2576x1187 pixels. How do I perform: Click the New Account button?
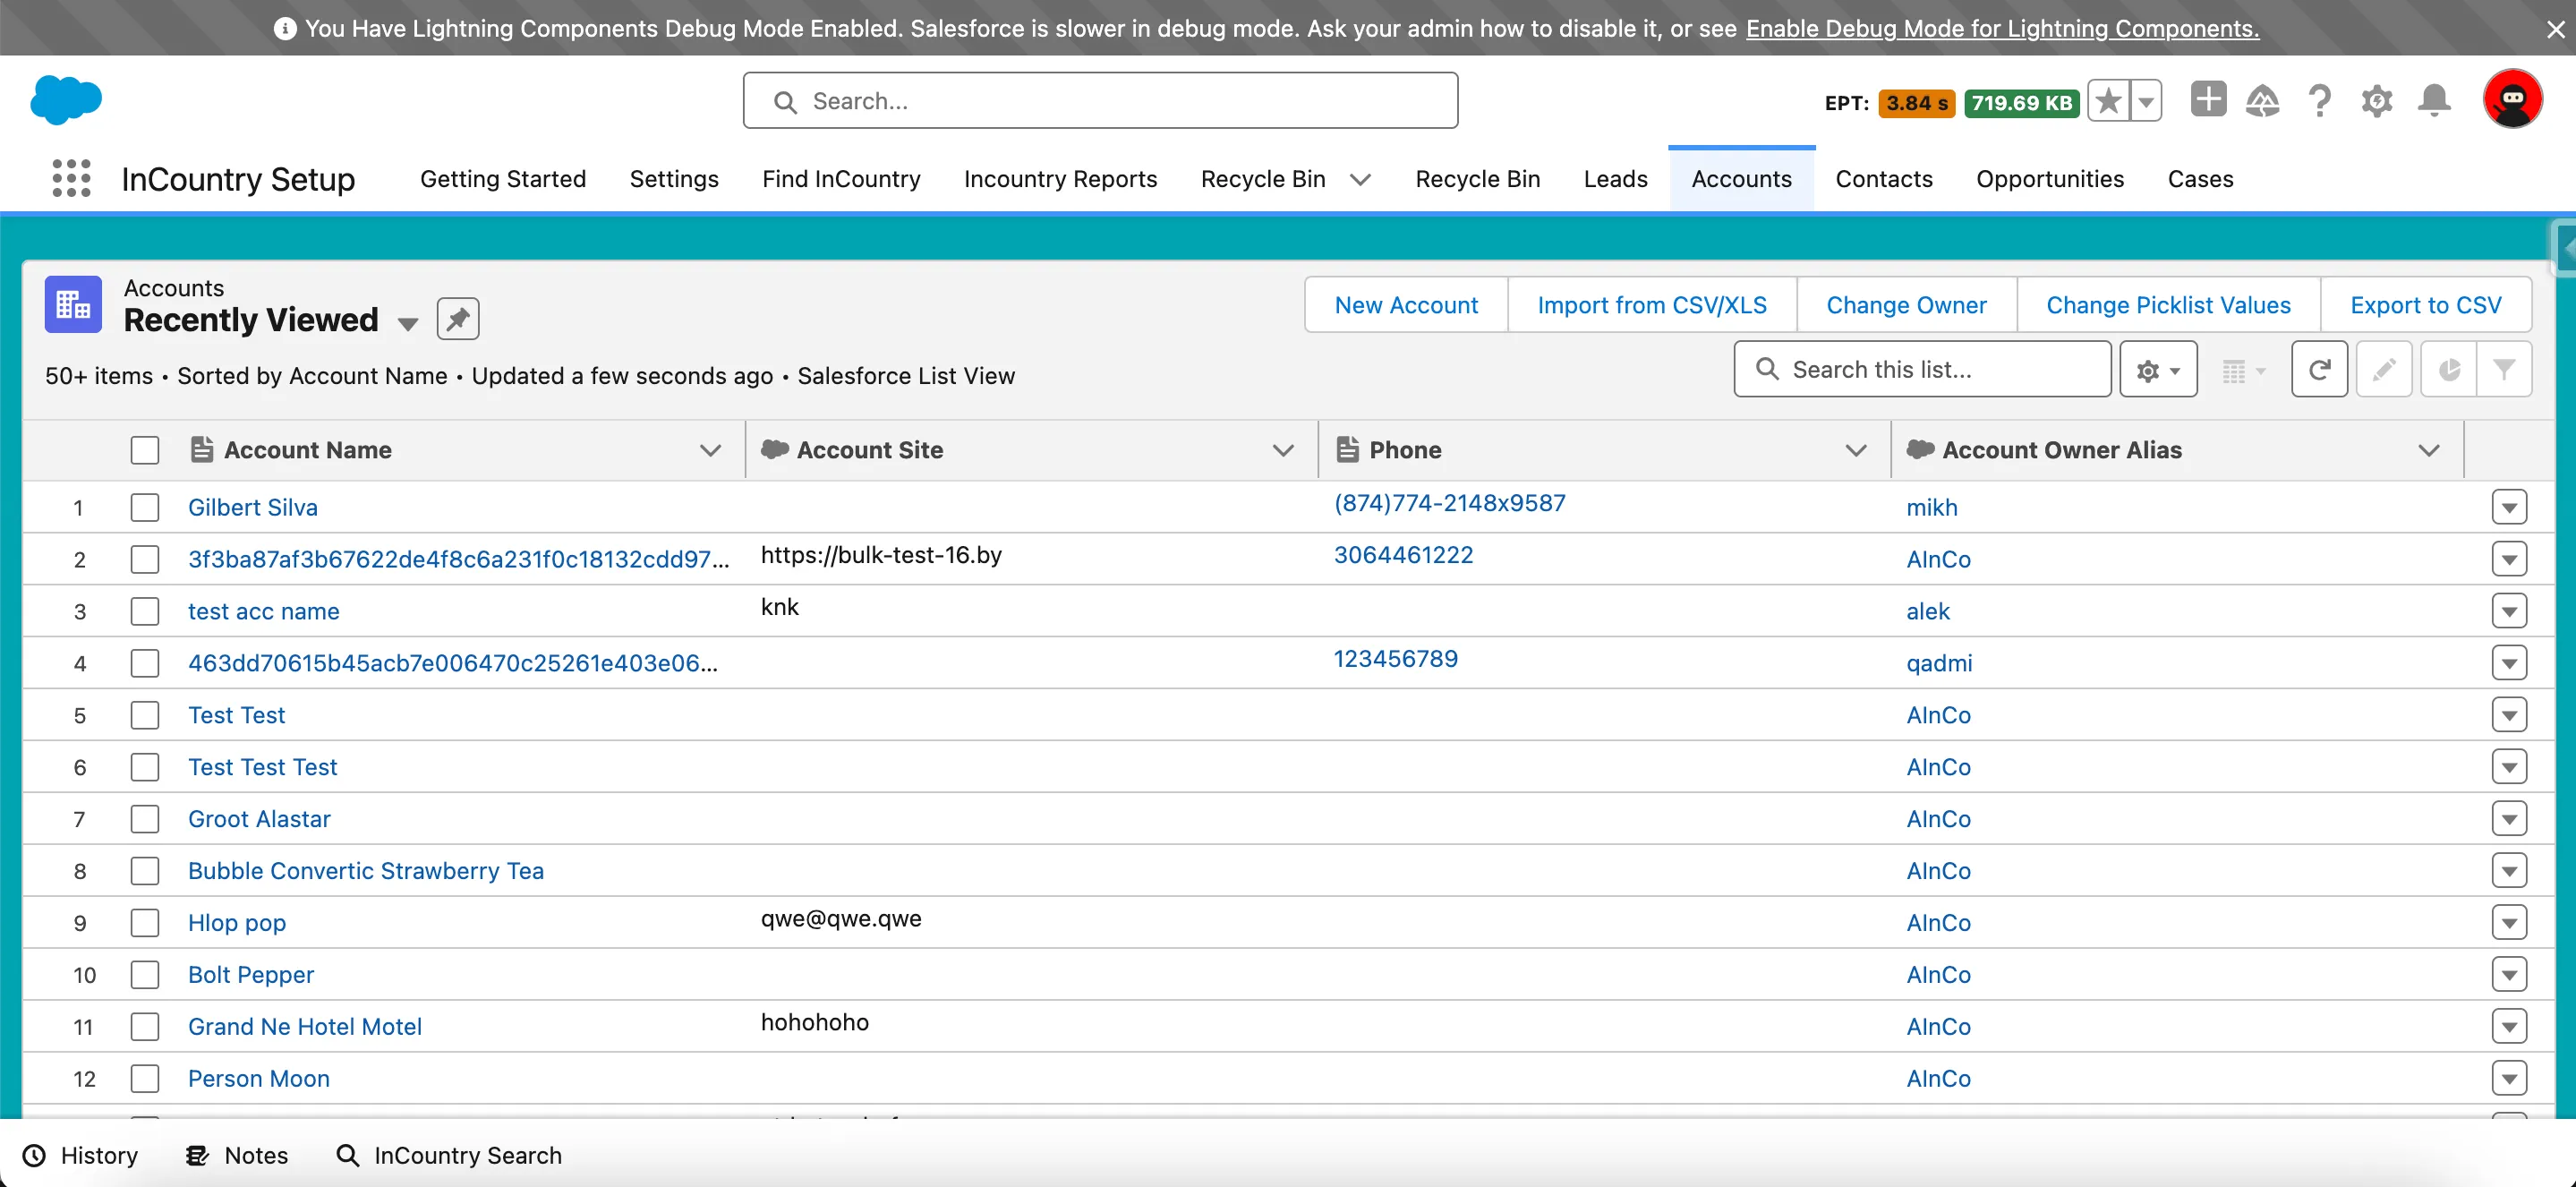coord(1405,305)
